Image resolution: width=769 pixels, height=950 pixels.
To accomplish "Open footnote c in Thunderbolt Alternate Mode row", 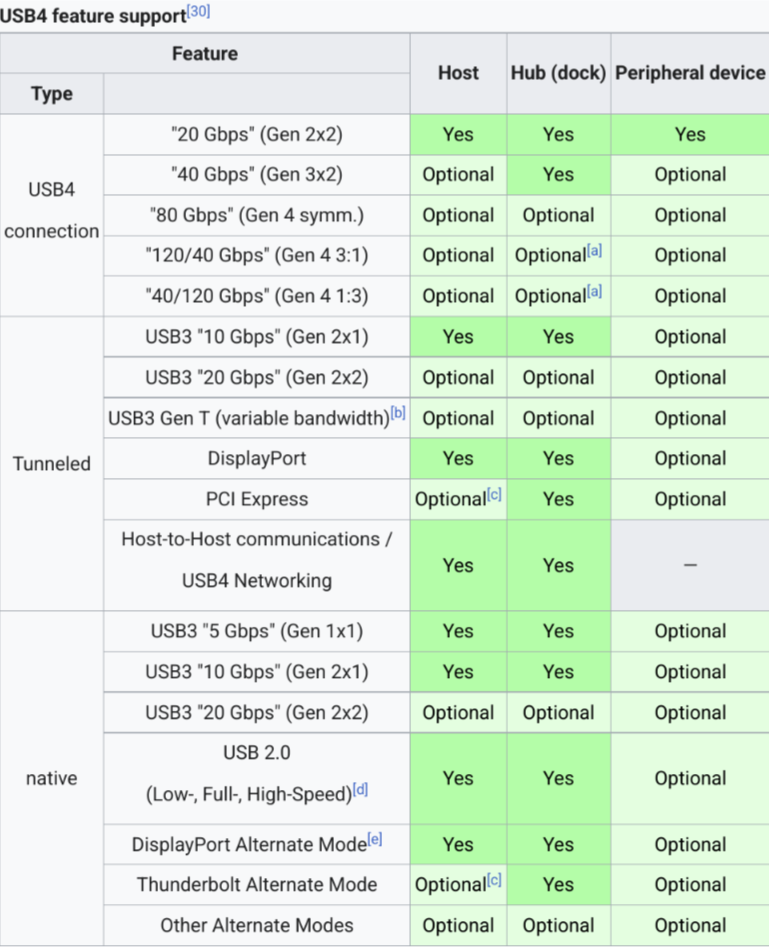I will click(494, 880).
